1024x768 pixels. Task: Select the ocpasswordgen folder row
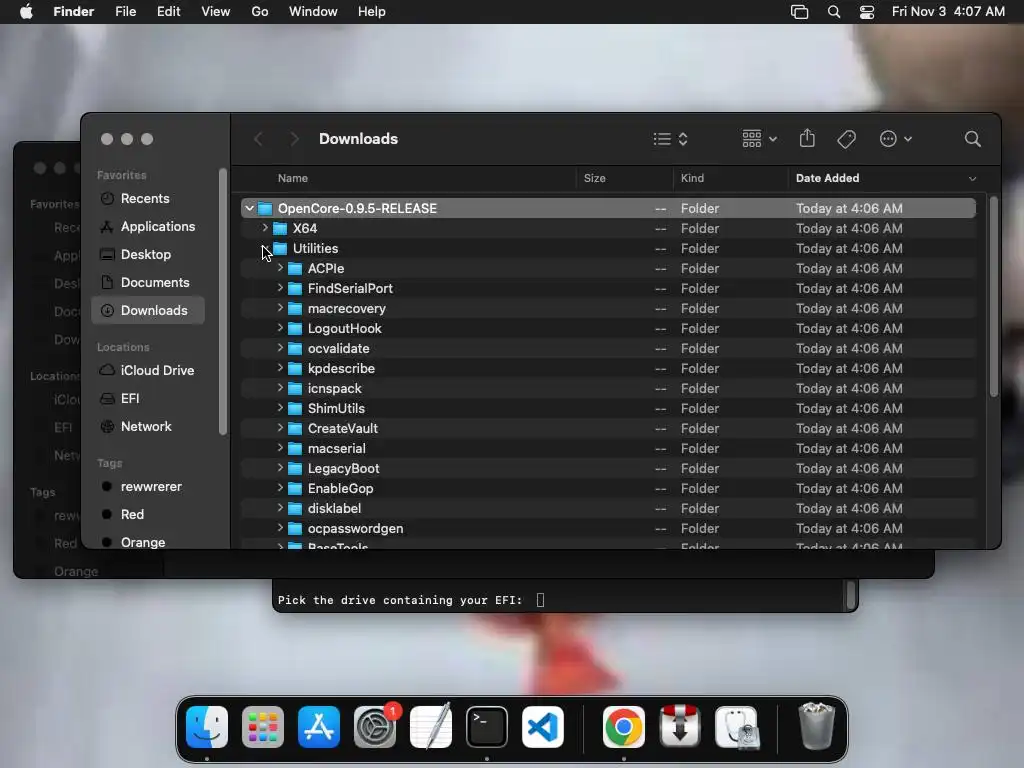click(609, 528)
